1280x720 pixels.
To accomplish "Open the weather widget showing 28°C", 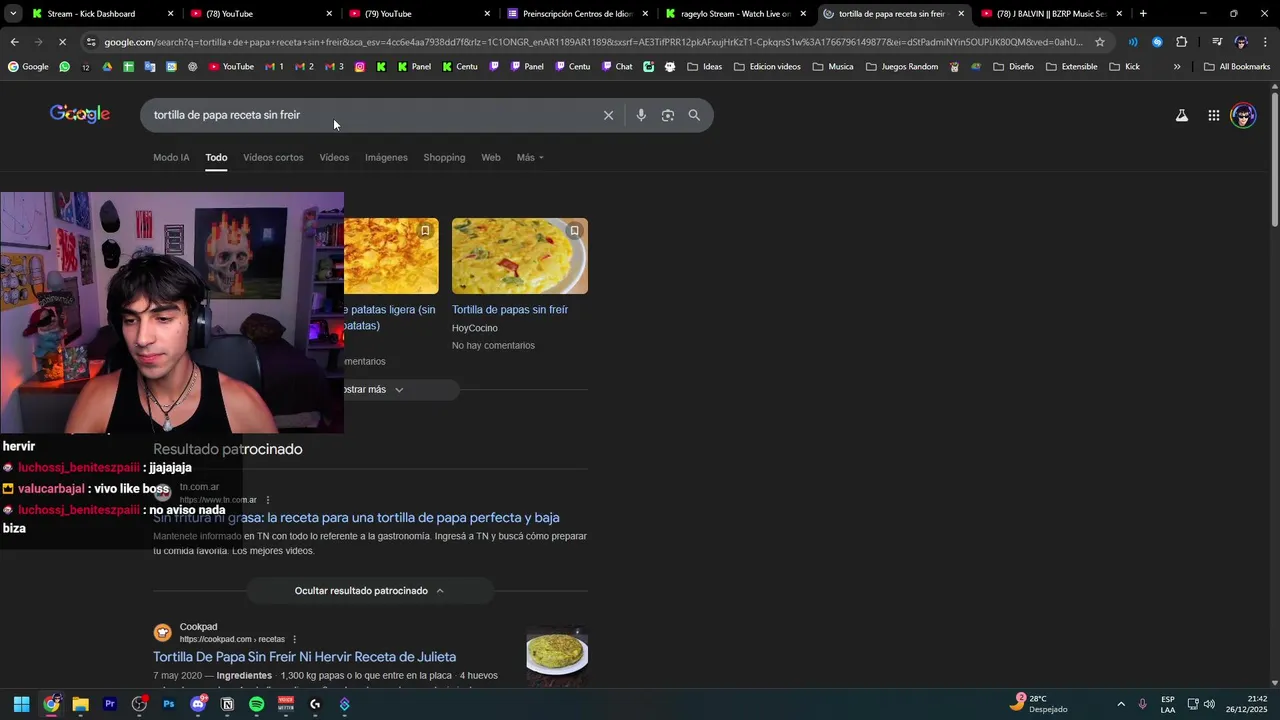I will point(1040,704).
